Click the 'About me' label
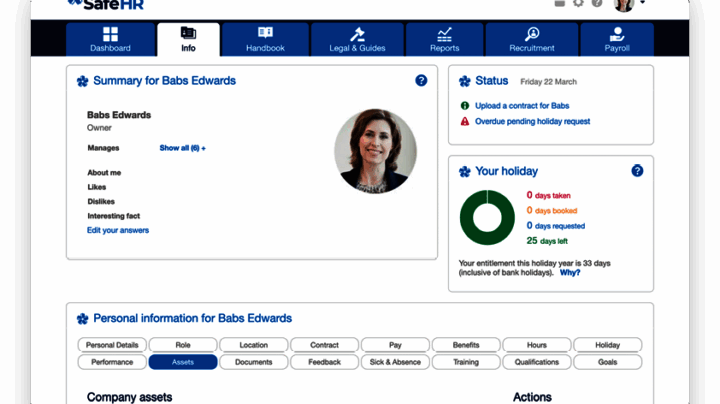 point(104,173)
